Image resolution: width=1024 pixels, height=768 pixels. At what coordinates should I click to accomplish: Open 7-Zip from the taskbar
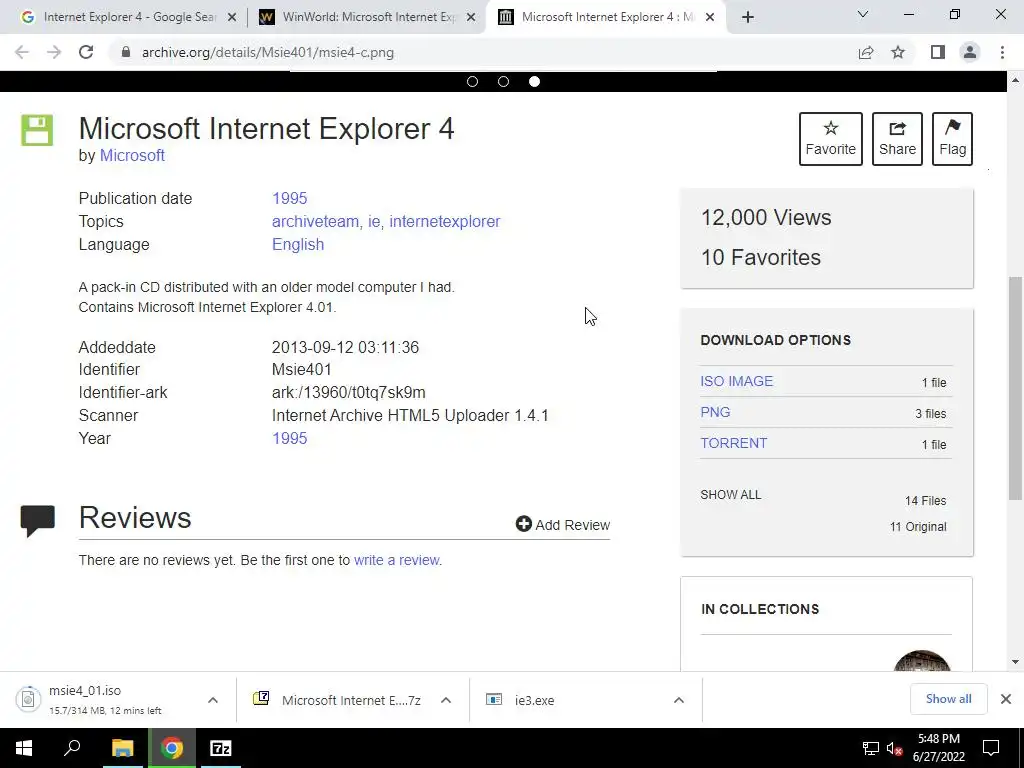221,748
